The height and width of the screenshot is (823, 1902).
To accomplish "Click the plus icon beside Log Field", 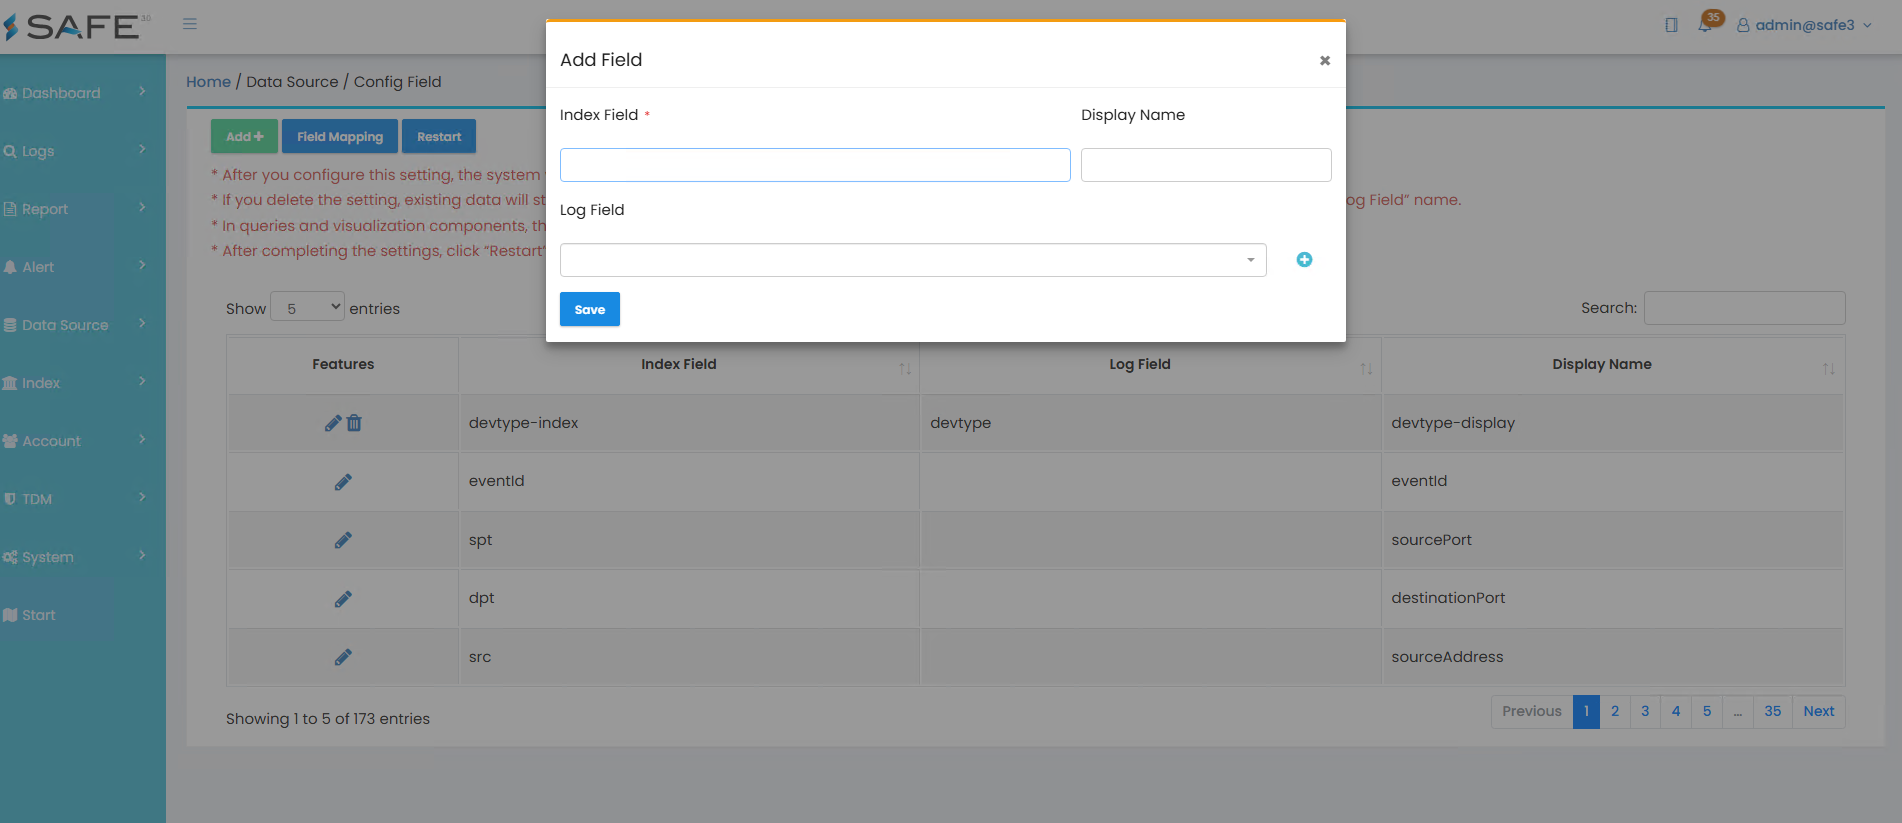I will pyautogui.click(x=1304, y=260).
